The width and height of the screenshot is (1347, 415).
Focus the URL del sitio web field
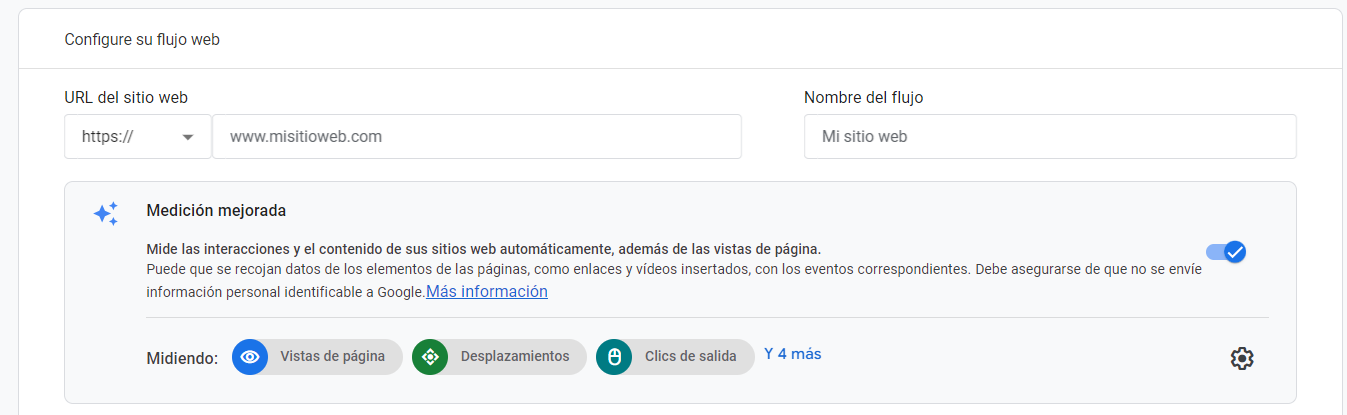pyautogui.click(x=477, y=137)
